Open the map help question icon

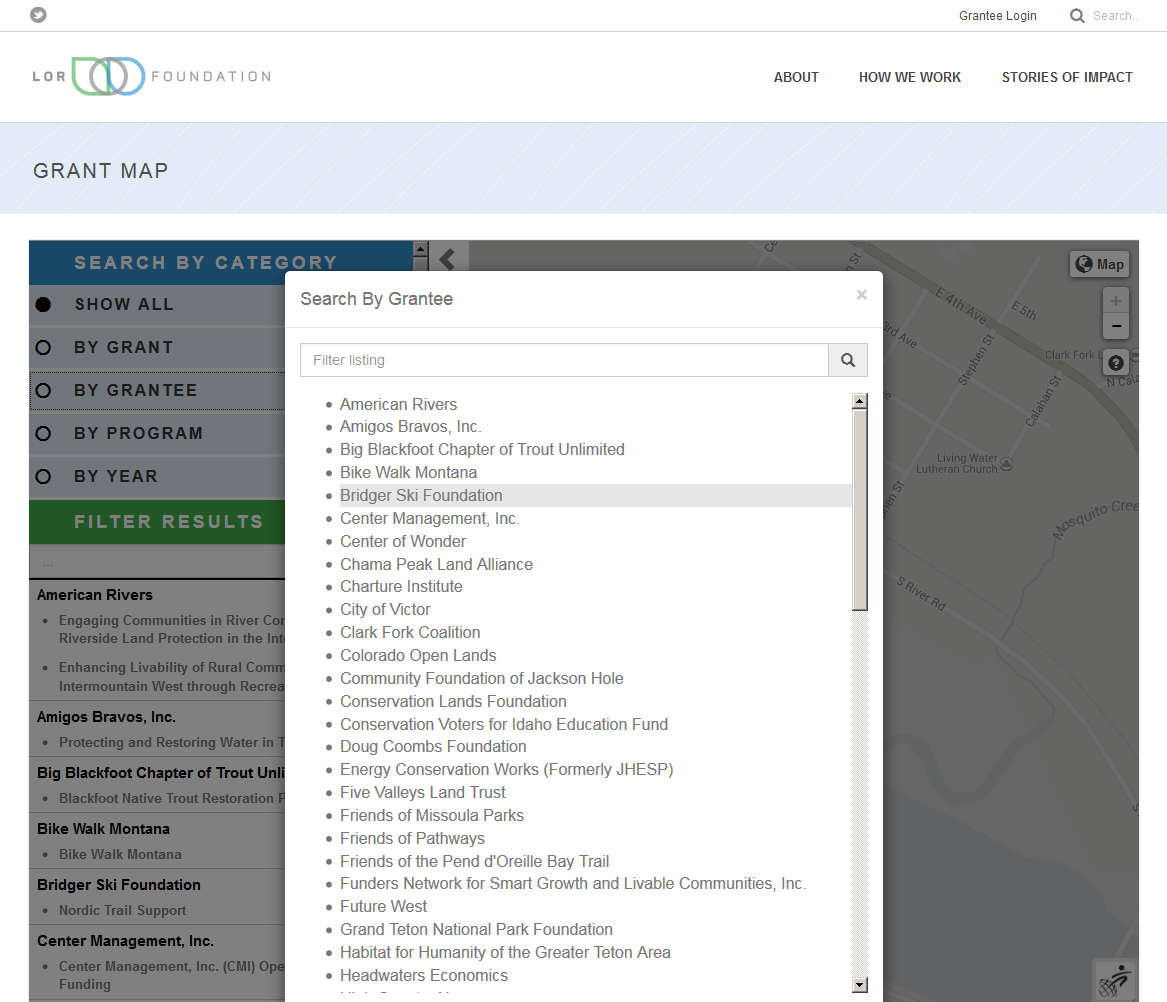coord(1116,363)
